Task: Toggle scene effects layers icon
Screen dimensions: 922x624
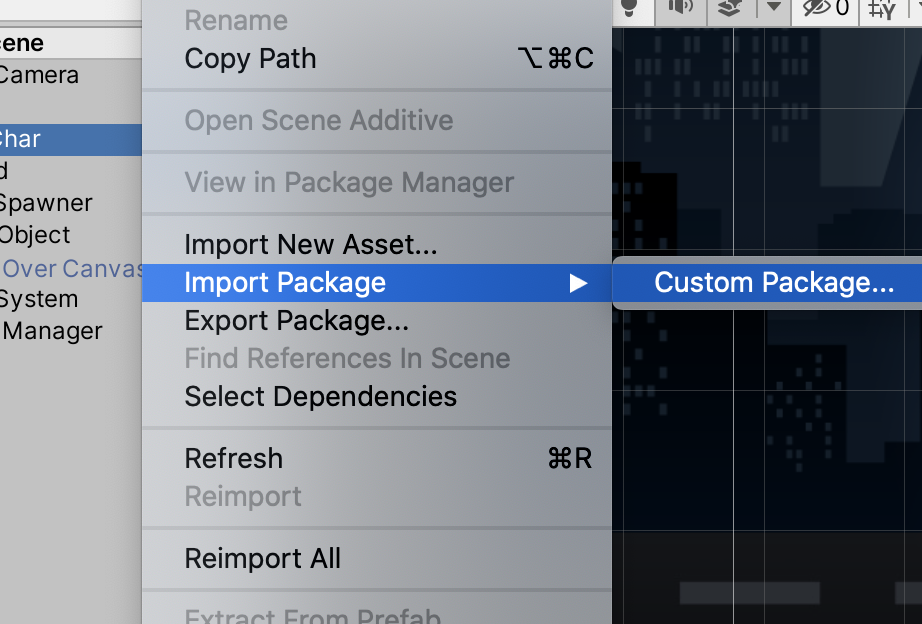Action: [x=731, y=9]
